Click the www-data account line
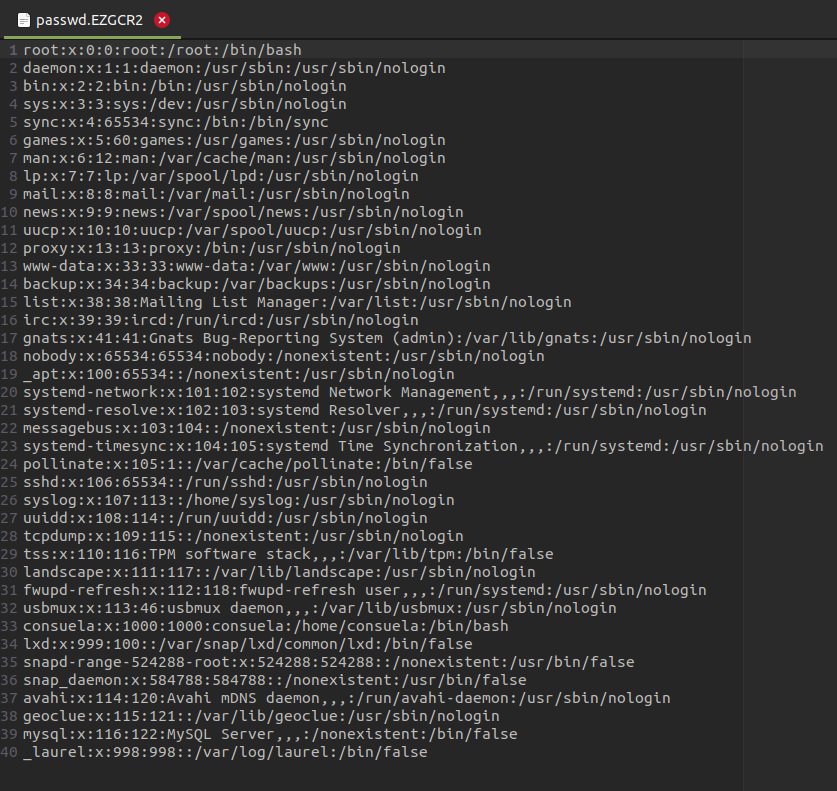Viewport: 837px width, 791px height. (256, 266)
